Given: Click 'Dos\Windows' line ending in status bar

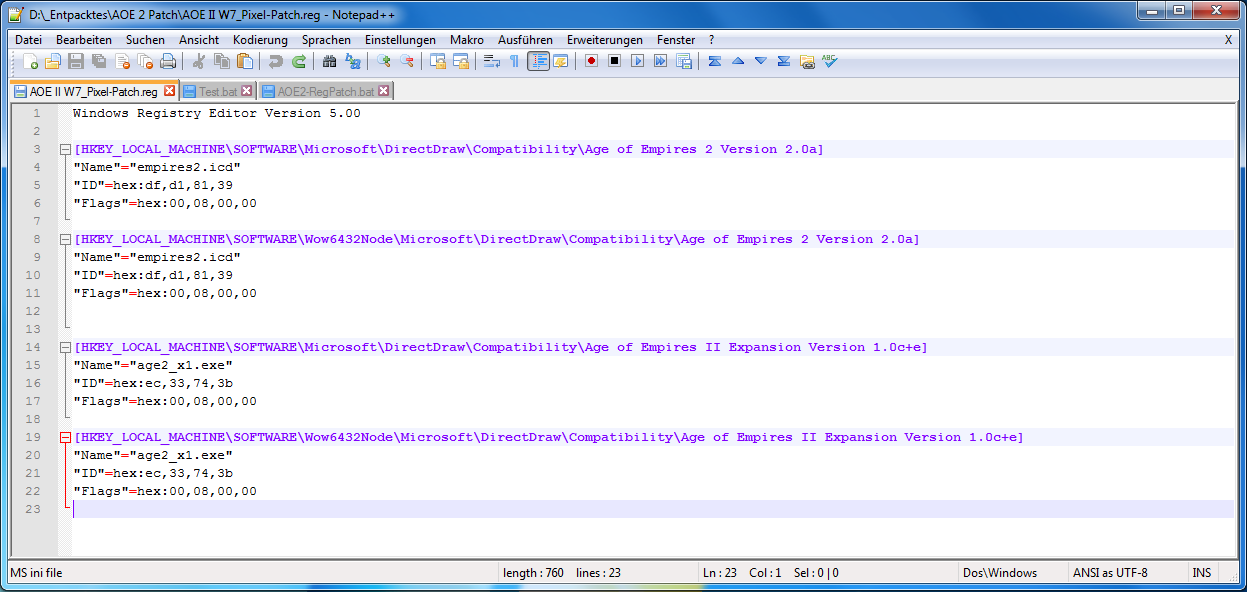Looking at the screenshot, I should pyautogui.click(x=1000, y=573).
